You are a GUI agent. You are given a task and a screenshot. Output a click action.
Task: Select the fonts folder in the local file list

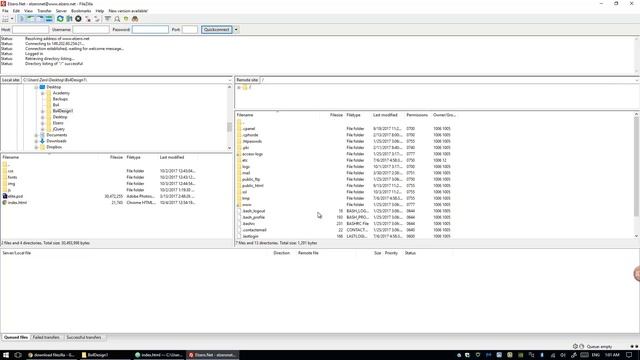pos(12,178)
